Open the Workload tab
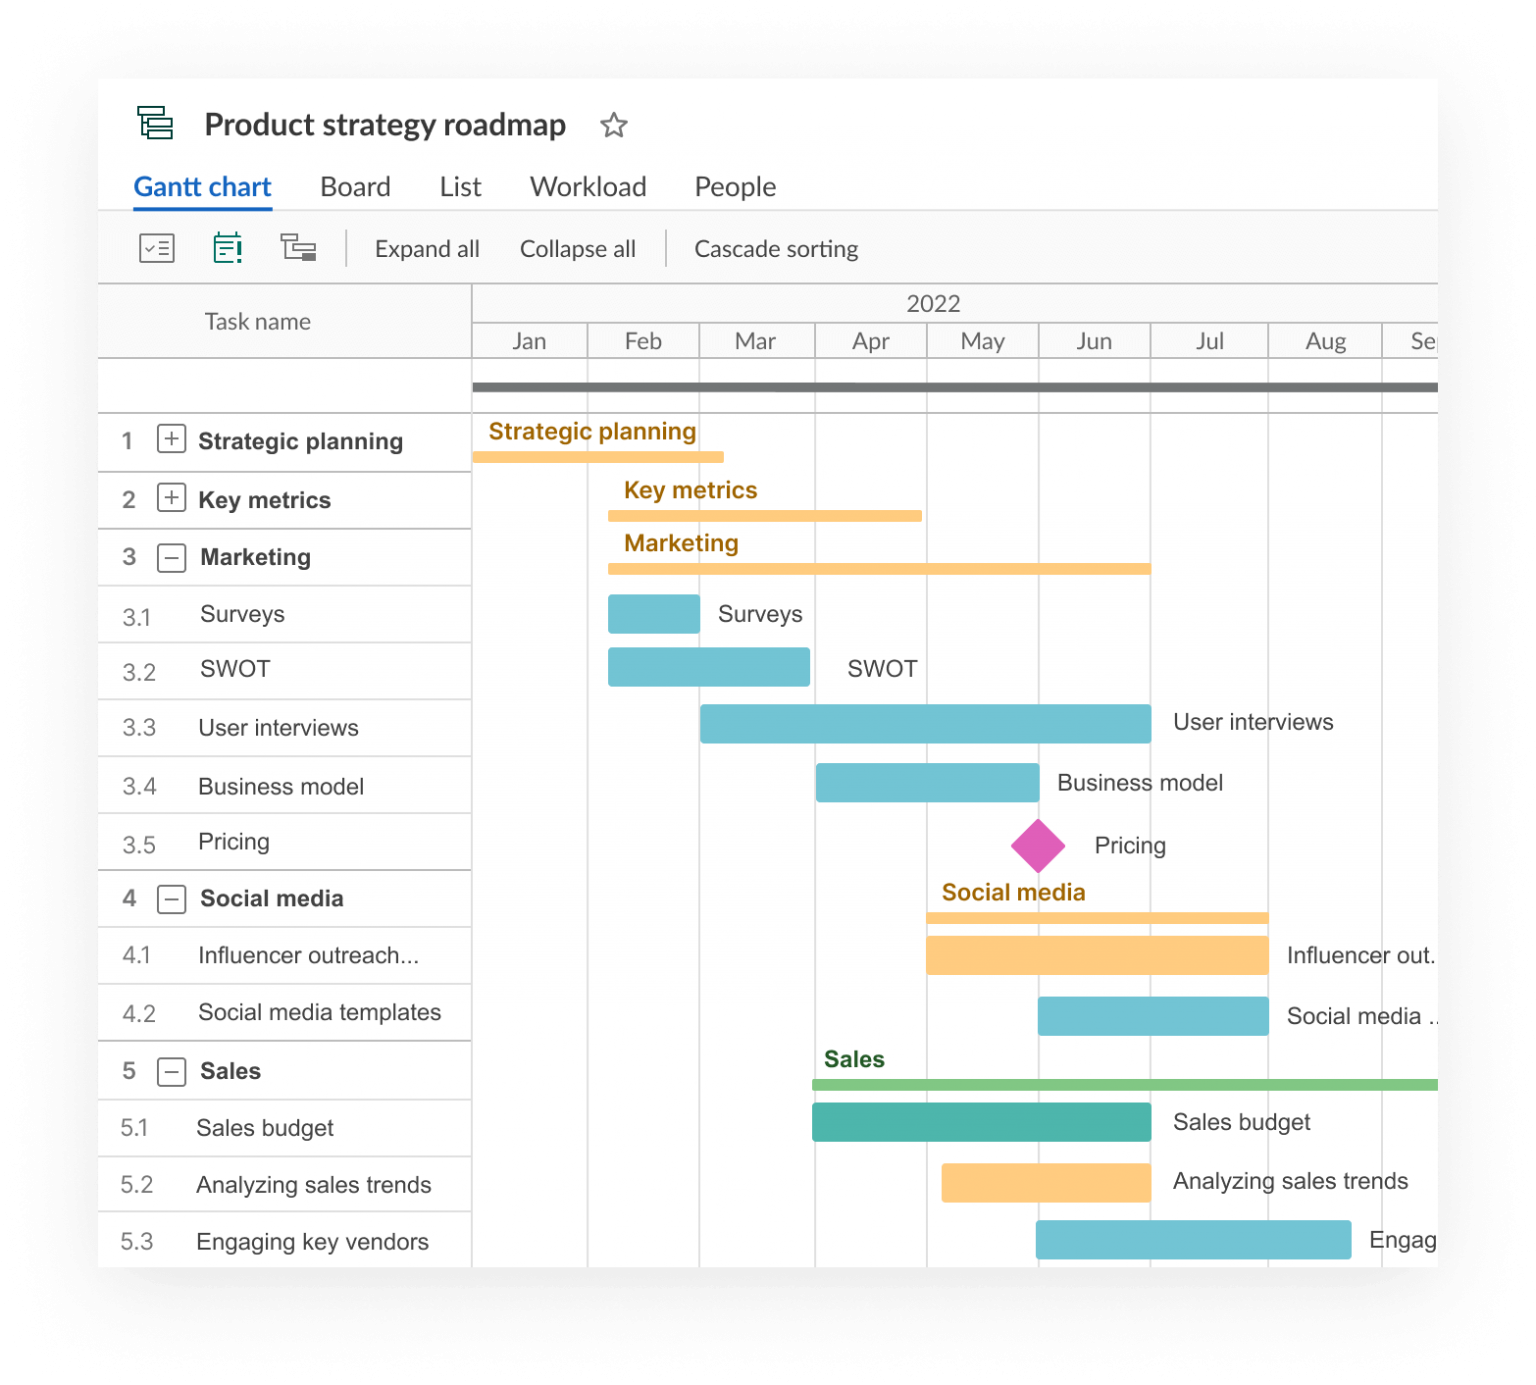 tap(588, 187)
